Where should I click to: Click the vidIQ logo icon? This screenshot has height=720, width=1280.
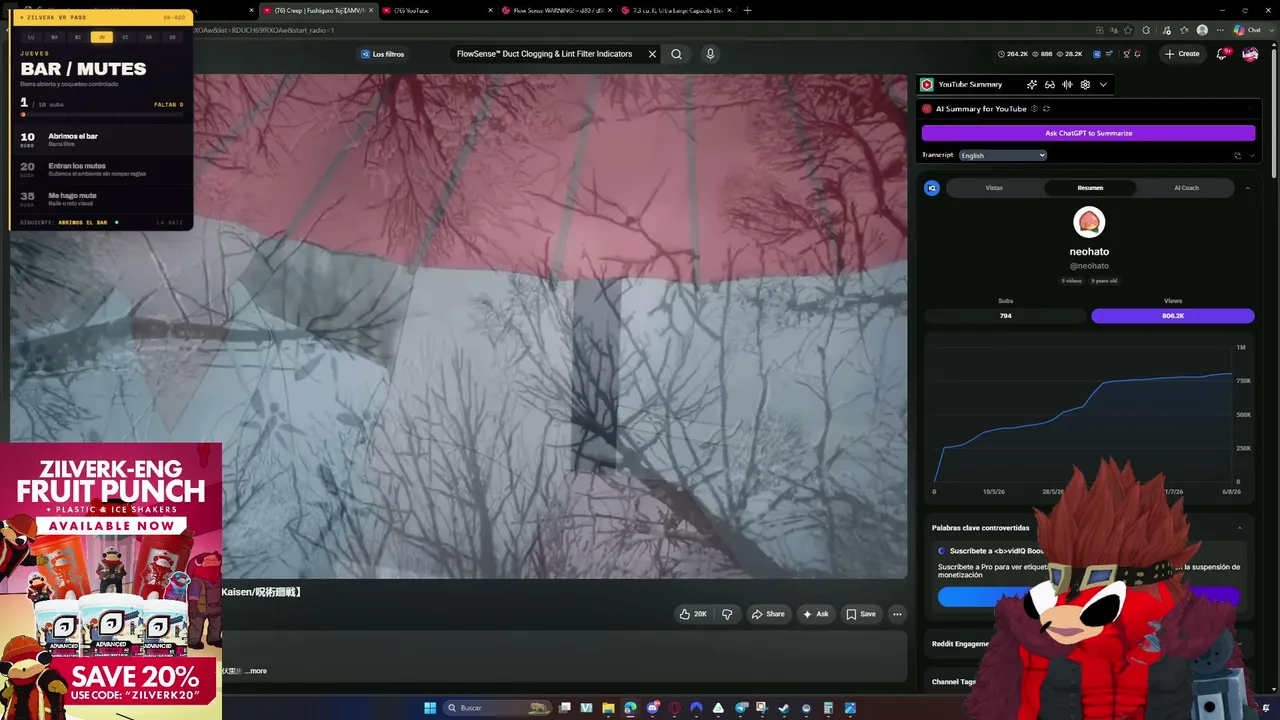tap(931, 188)
